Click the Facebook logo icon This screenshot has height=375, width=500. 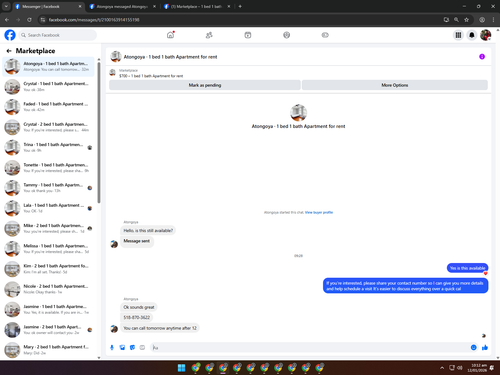pos(10,35)
